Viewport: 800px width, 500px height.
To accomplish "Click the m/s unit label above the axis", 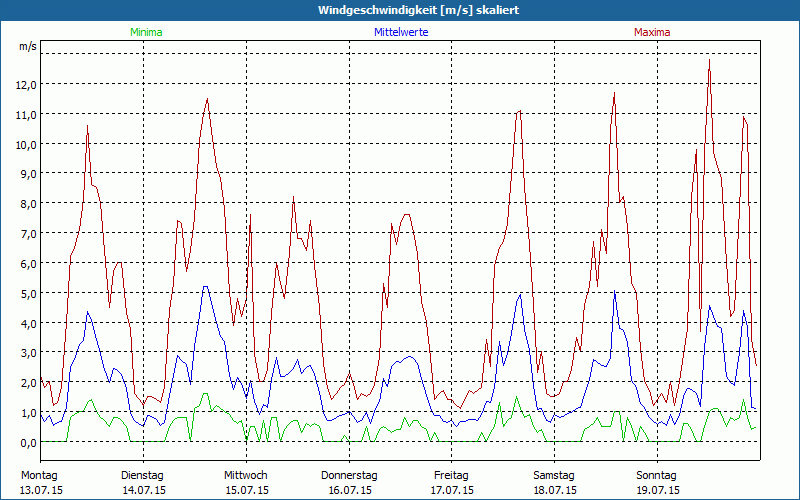I will point(27,46).
